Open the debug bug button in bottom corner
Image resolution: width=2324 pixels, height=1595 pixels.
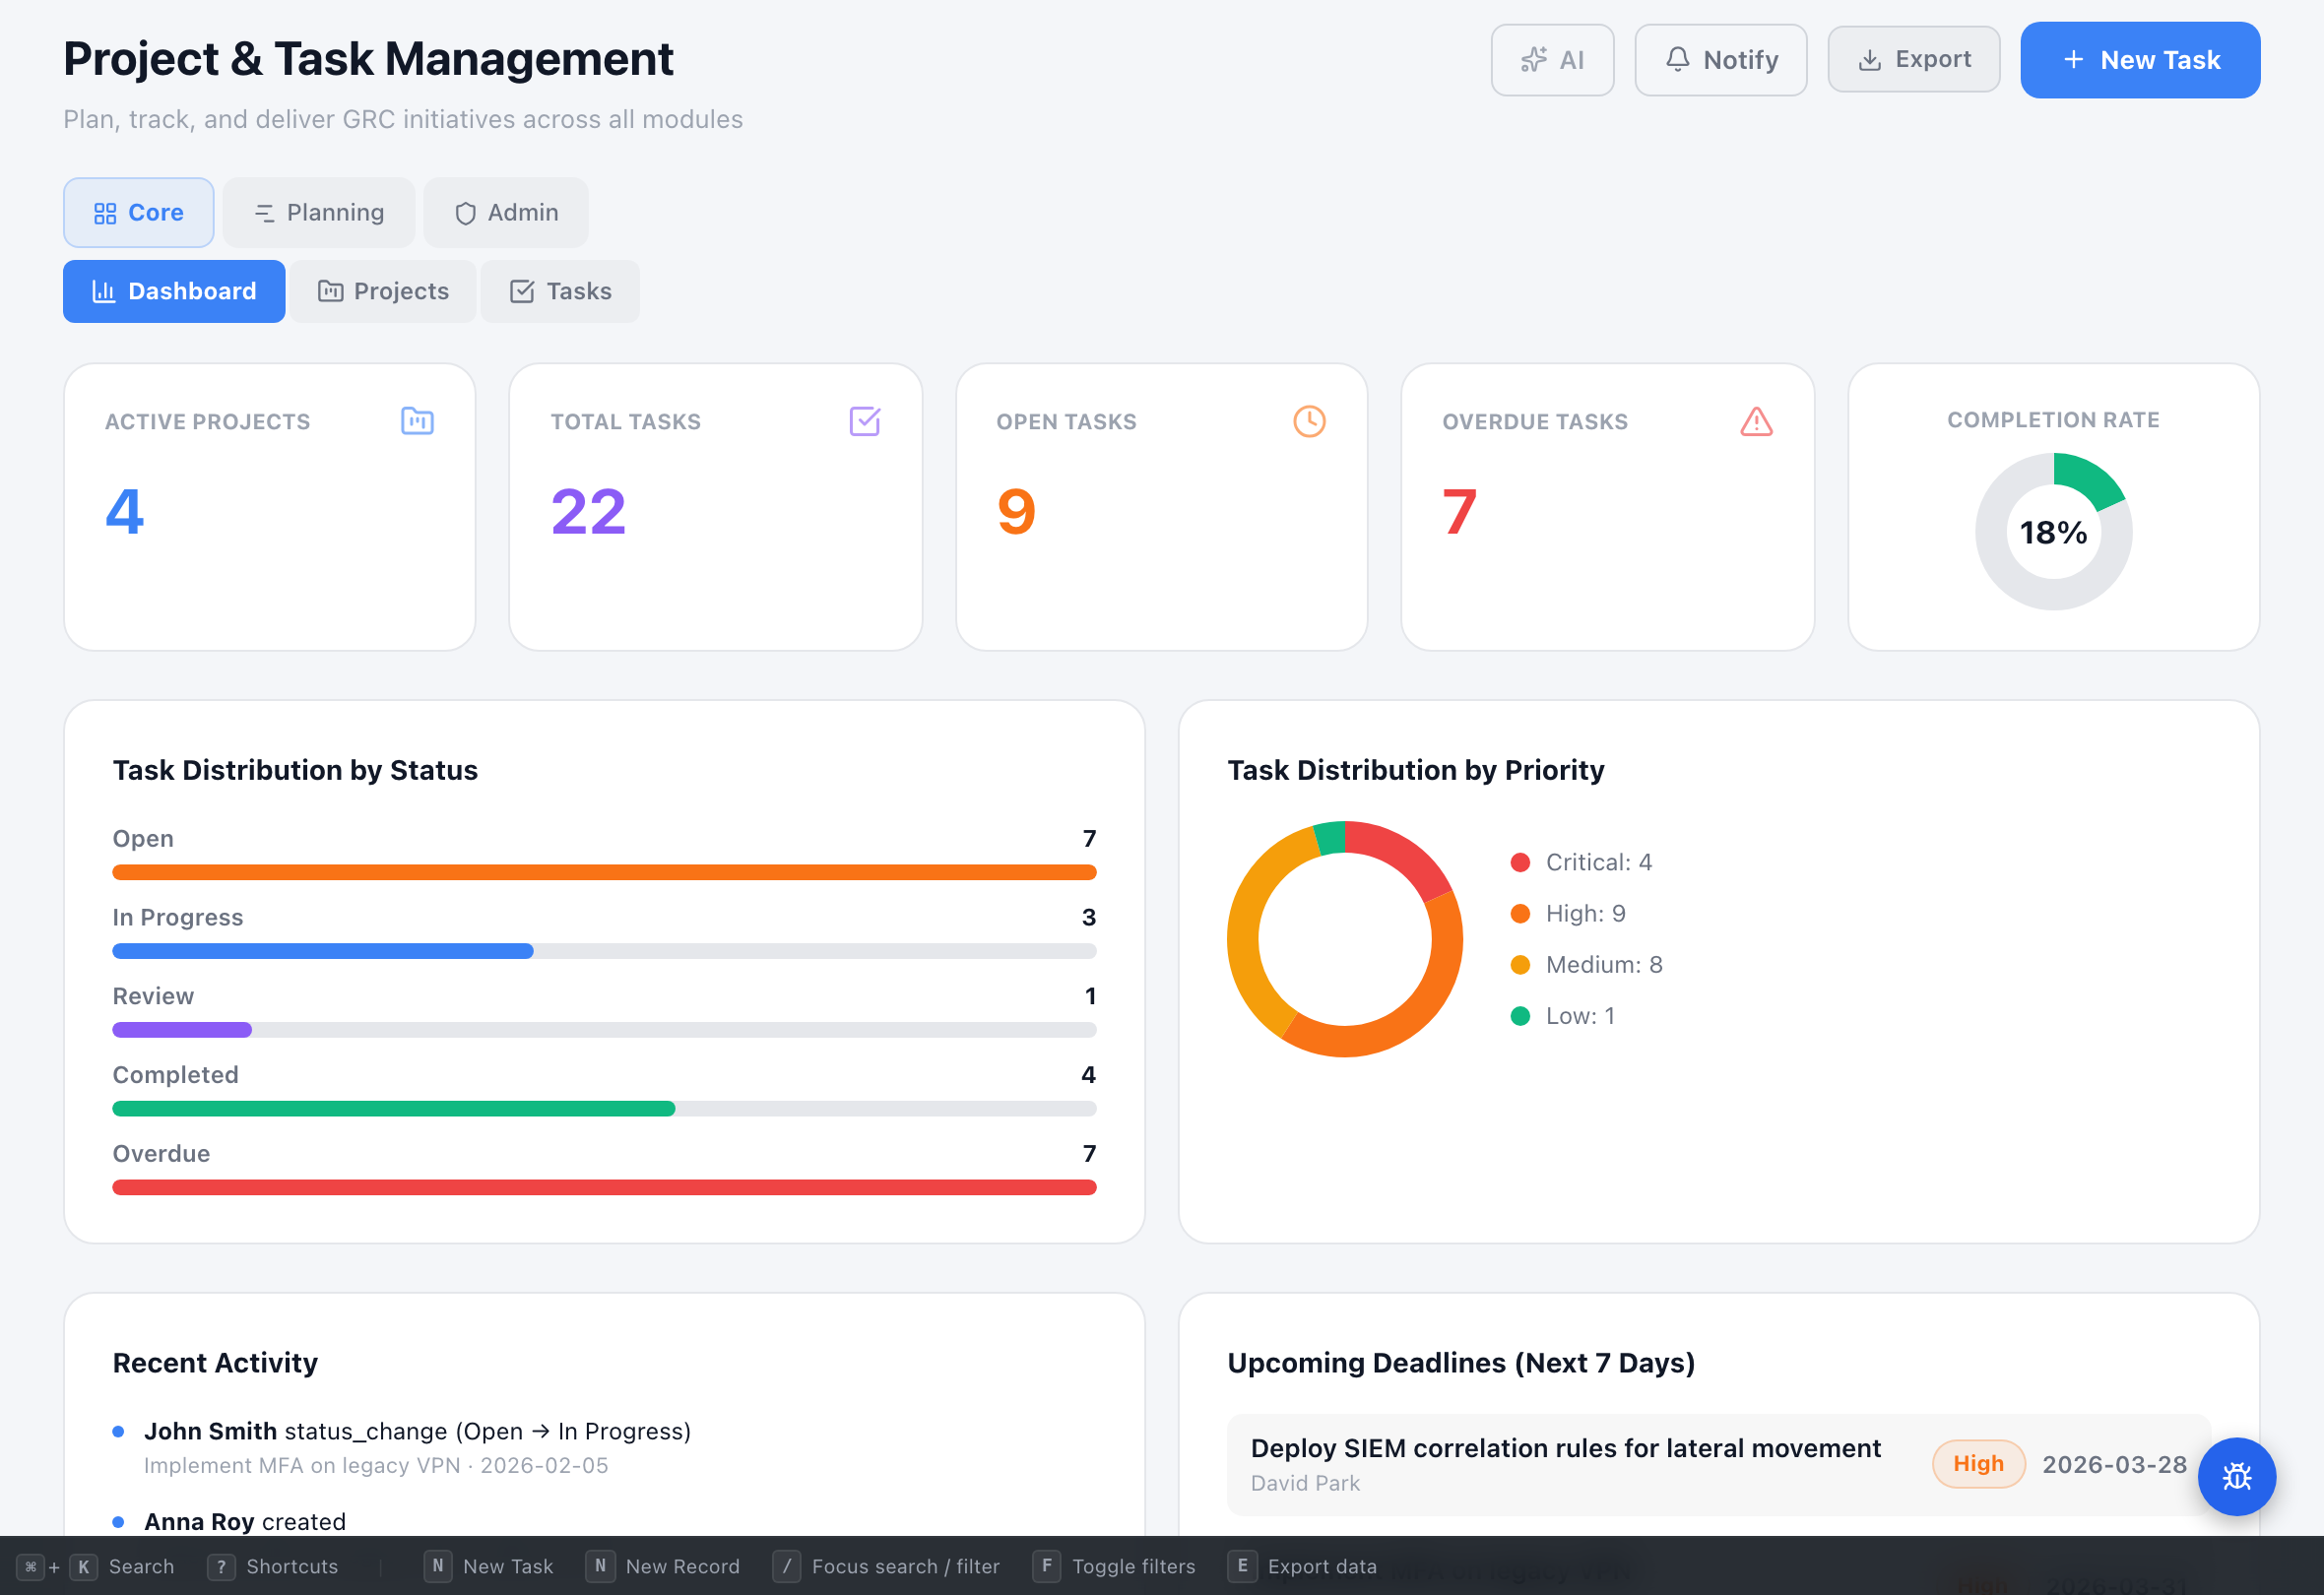pyautogui.click(x=2237, y=1477)
